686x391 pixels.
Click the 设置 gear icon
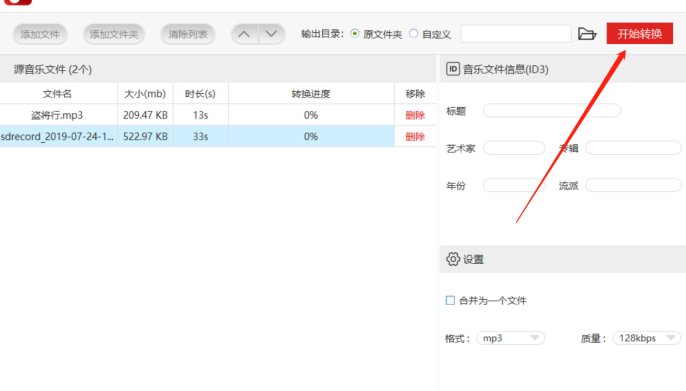(x=453, y=259)
